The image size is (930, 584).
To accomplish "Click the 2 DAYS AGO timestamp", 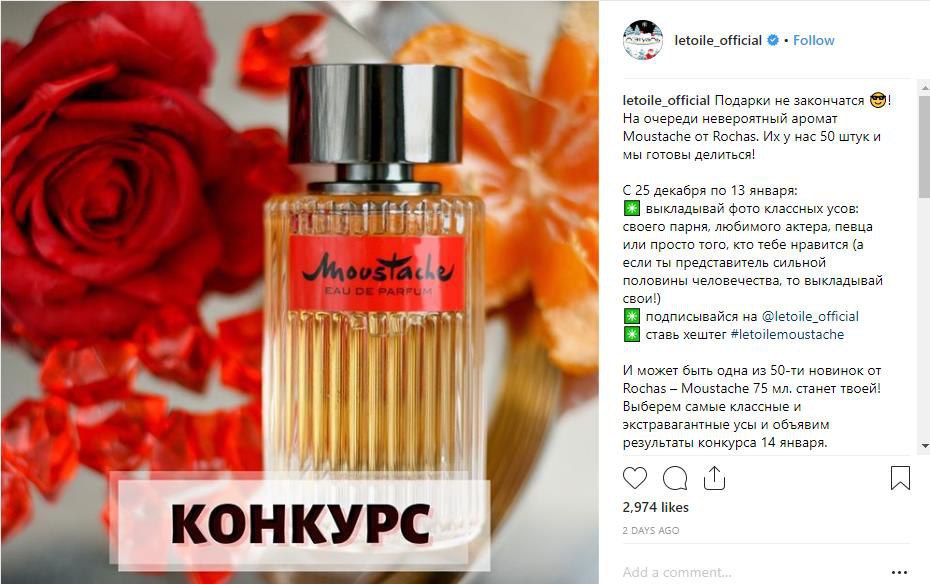I will pyautogui.click(x=651, y=531).
